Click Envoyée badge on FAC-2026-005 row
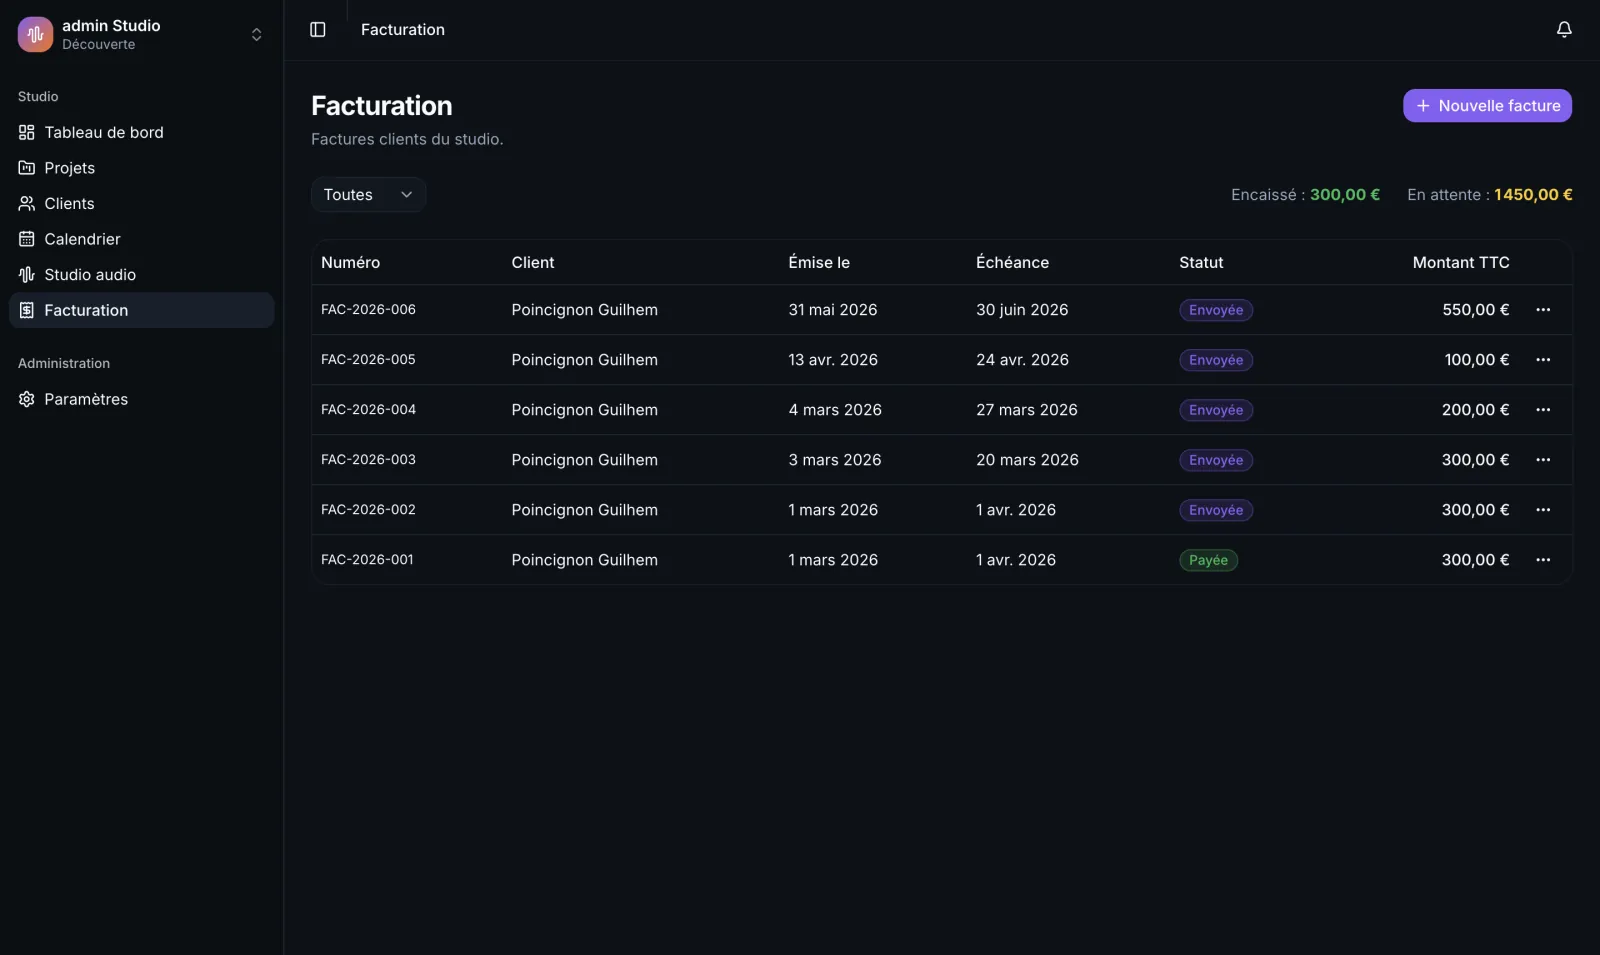The height and width of the screenshot is (955, 1600). [x=1216, y=360]
